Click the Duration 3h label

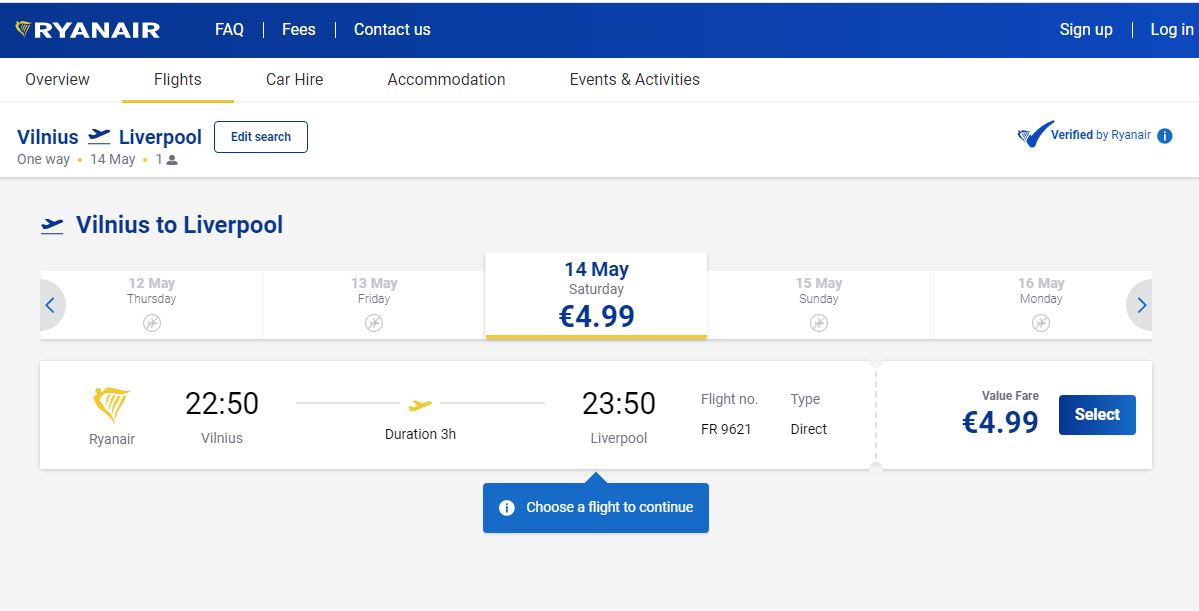pos(421,434)
